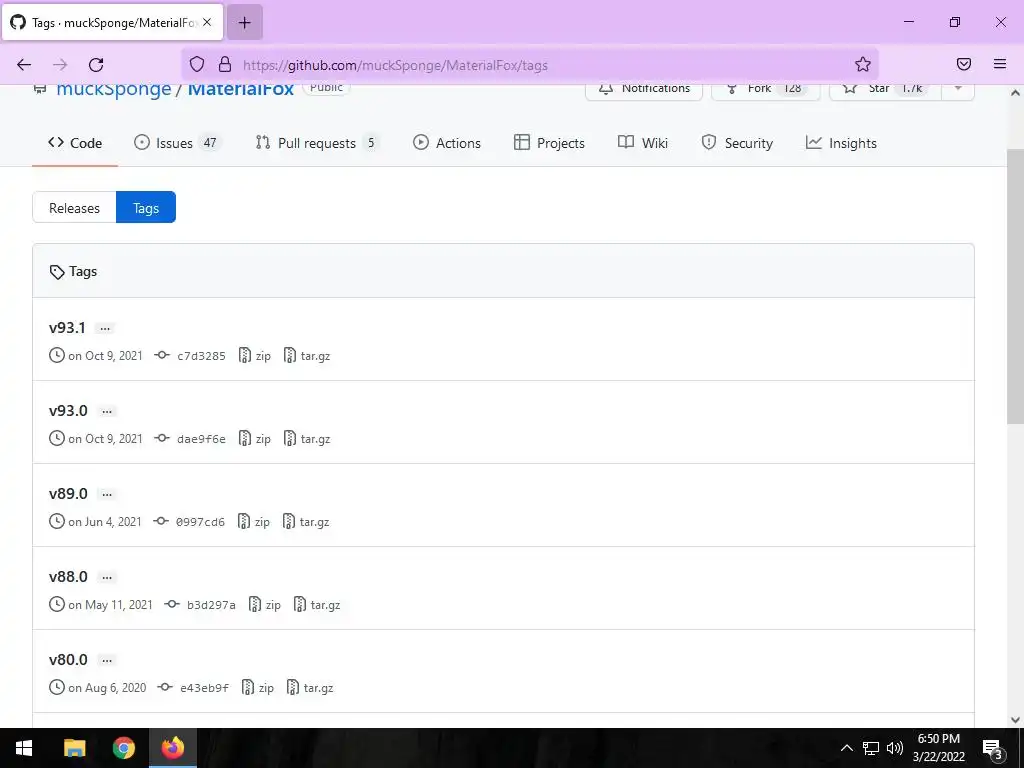
Task: Open the muckSponge owner link
Action: tap(114, 90)
